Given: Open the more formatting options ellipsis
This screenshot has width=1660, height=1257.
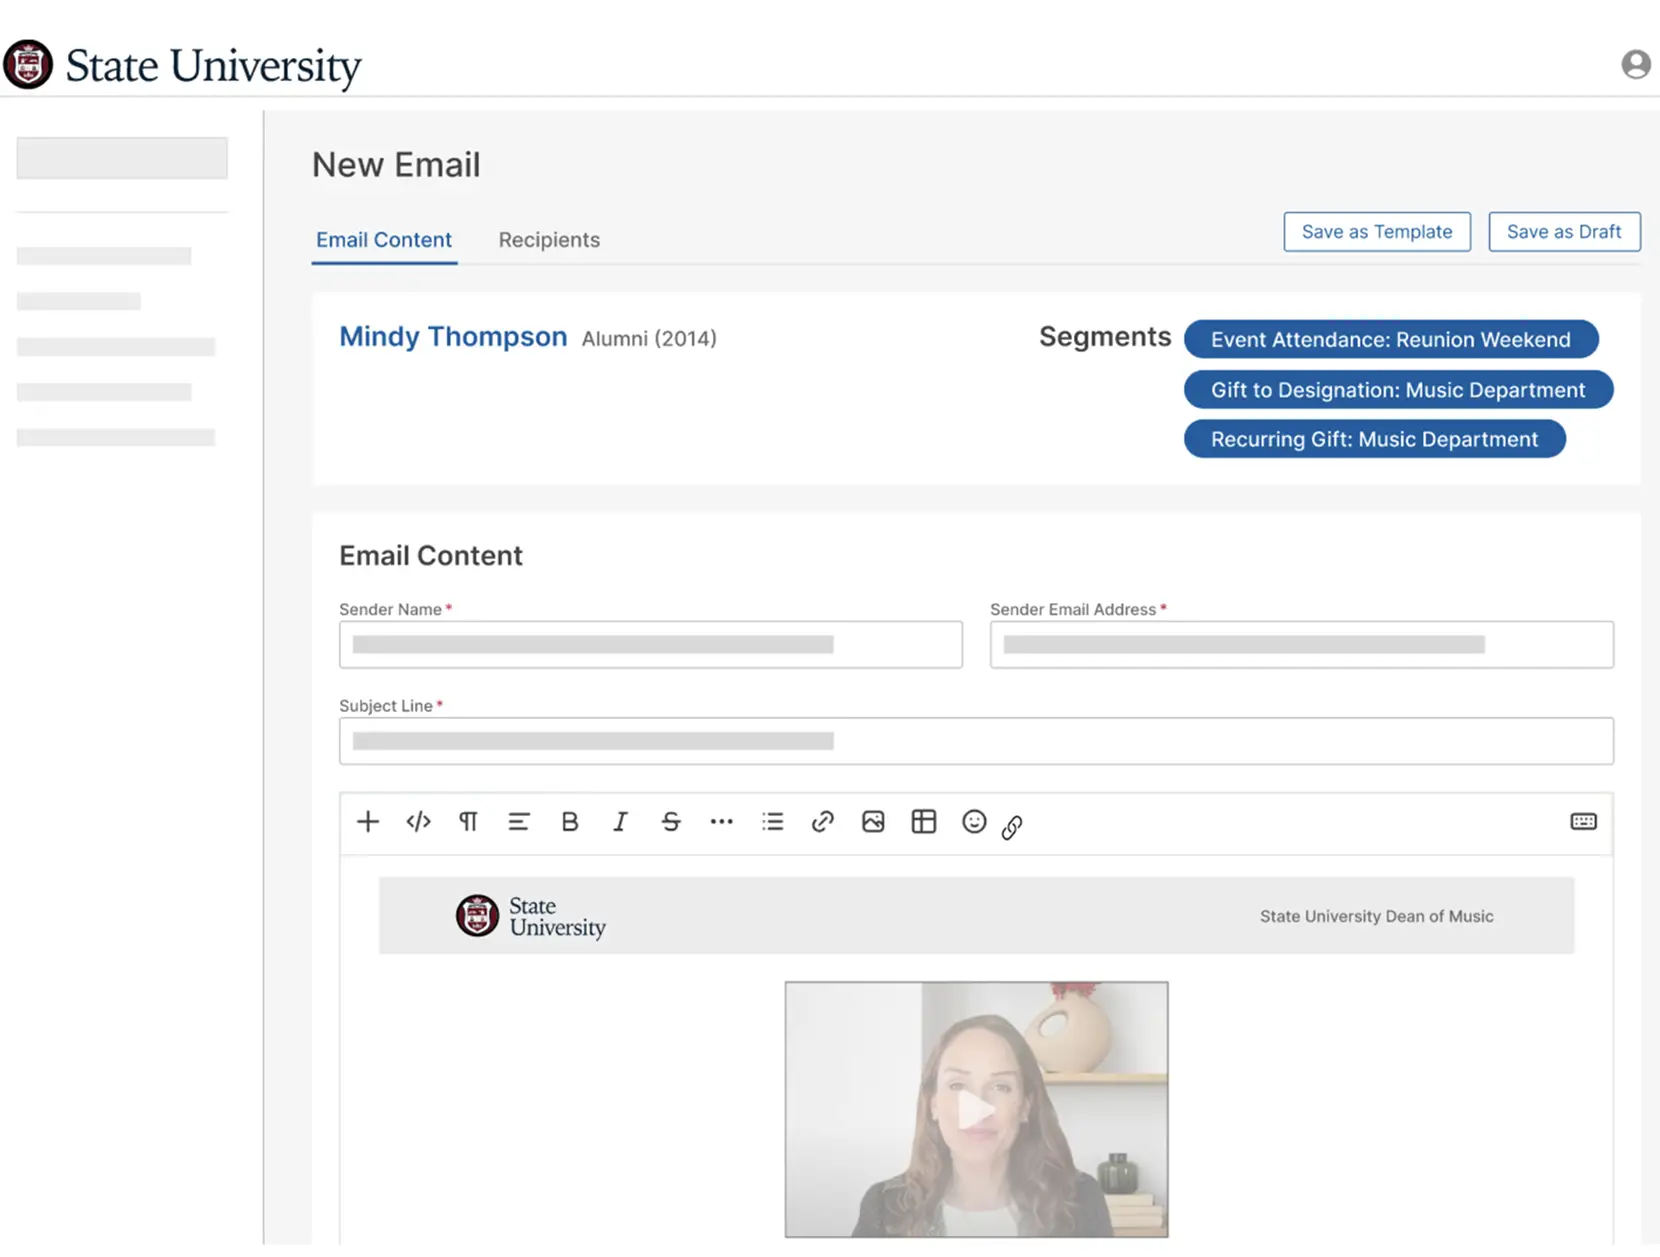Looking at the screenshot, I should coord(721,822).
